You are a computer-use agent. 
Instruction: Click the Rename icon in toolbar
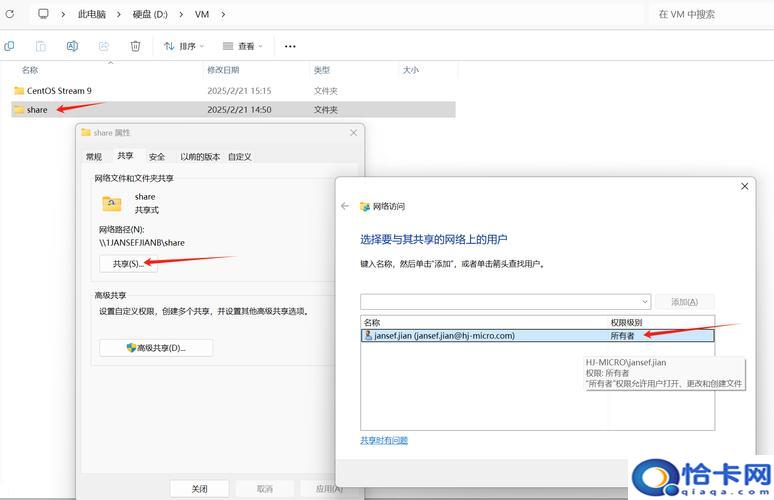click(x=72, y=46)
